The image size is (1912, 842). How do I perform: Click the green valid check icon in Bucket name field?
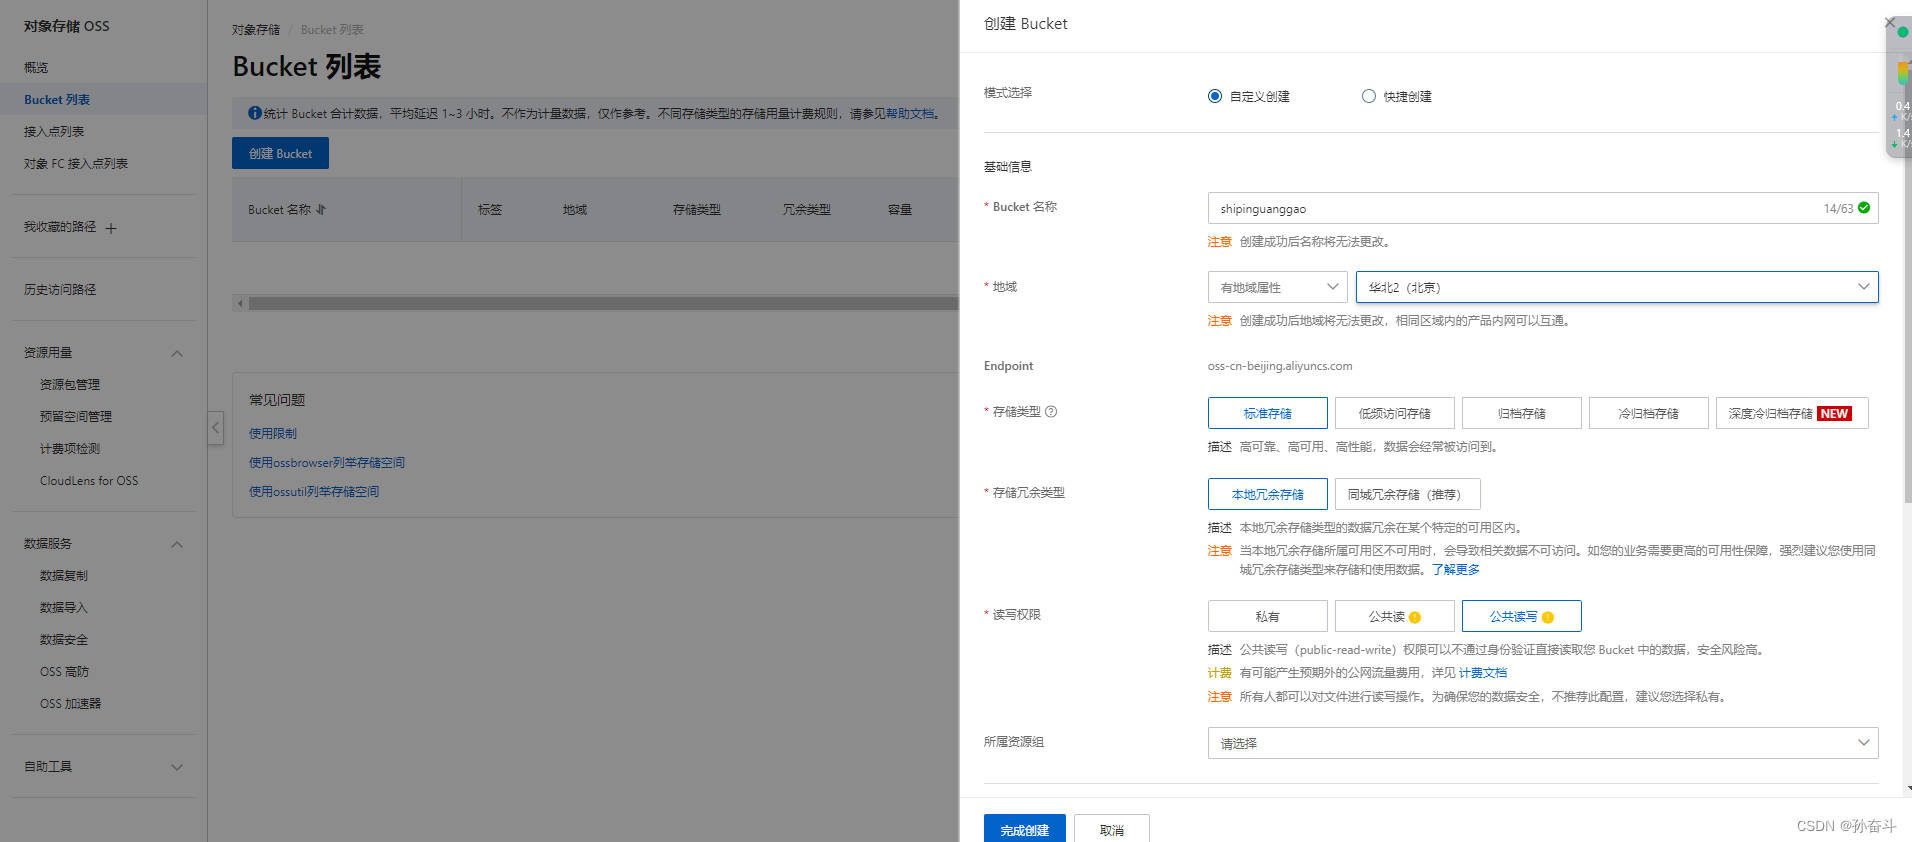click(1864, 208)
